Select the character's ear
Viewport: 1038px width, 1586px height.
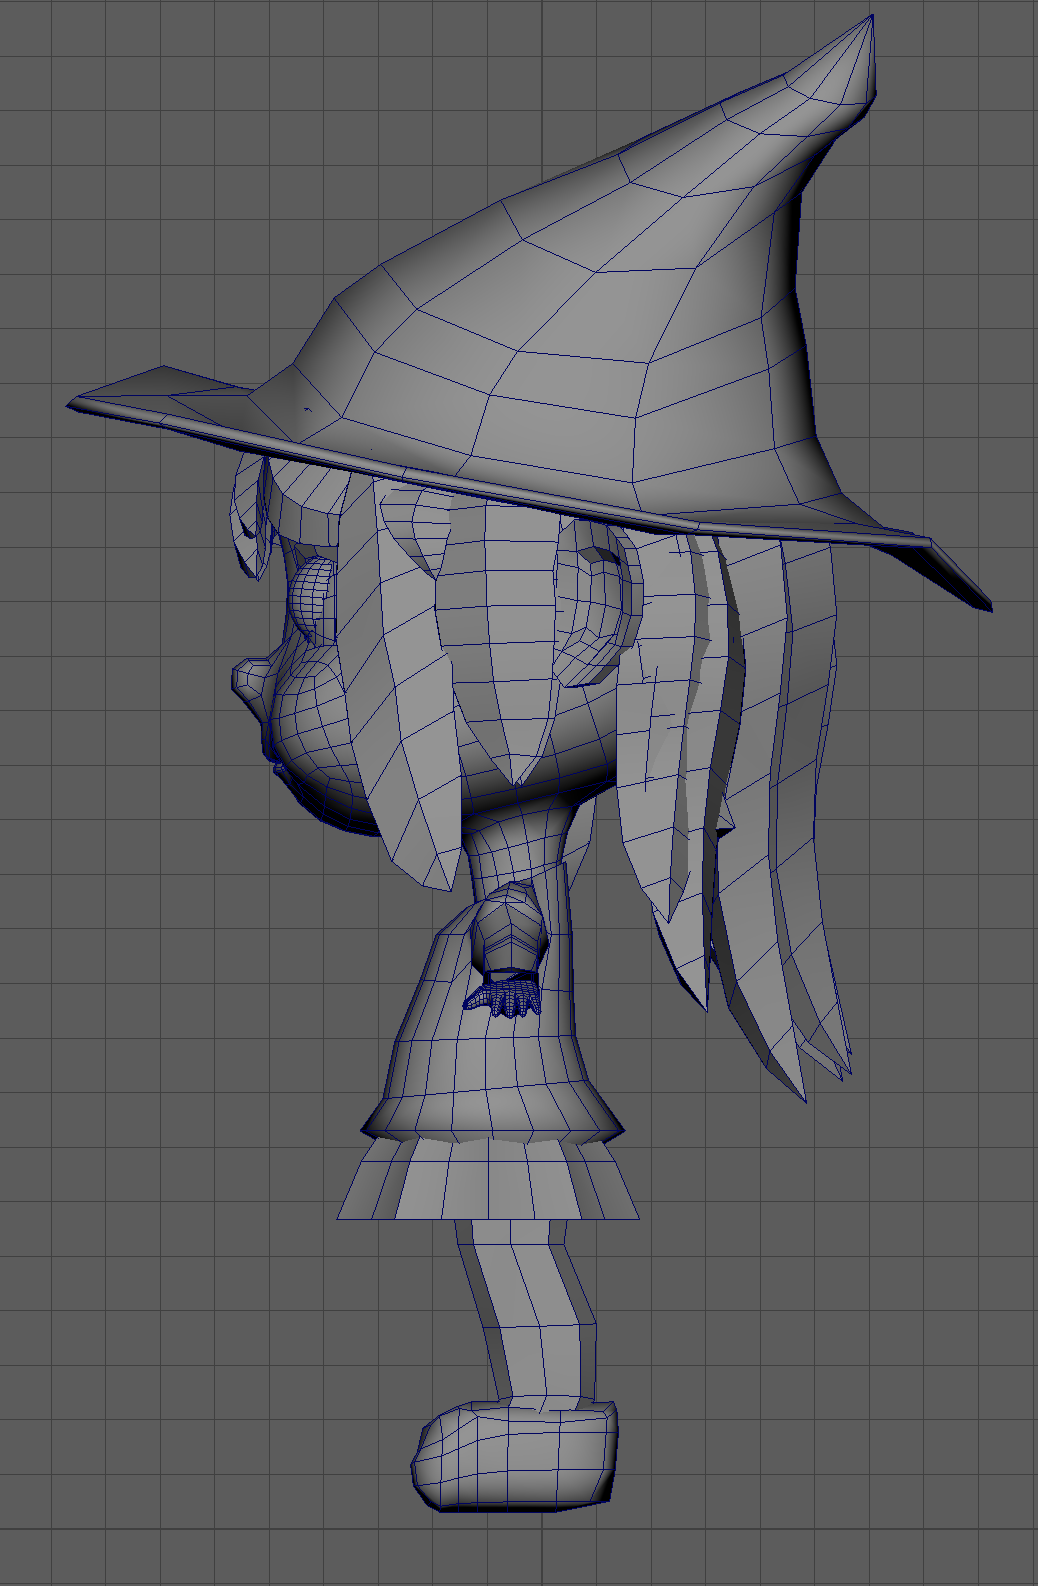[598, 602]
